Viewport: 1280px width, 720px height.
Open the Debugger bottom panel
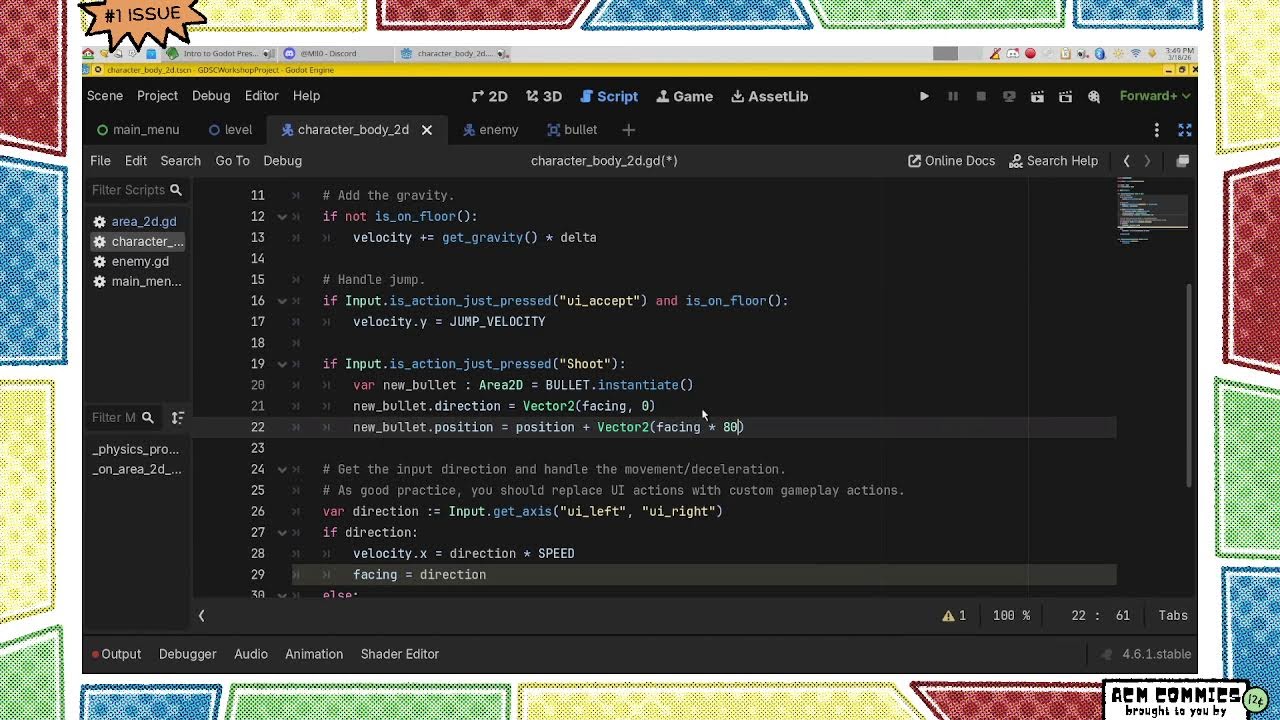point(187,654)
